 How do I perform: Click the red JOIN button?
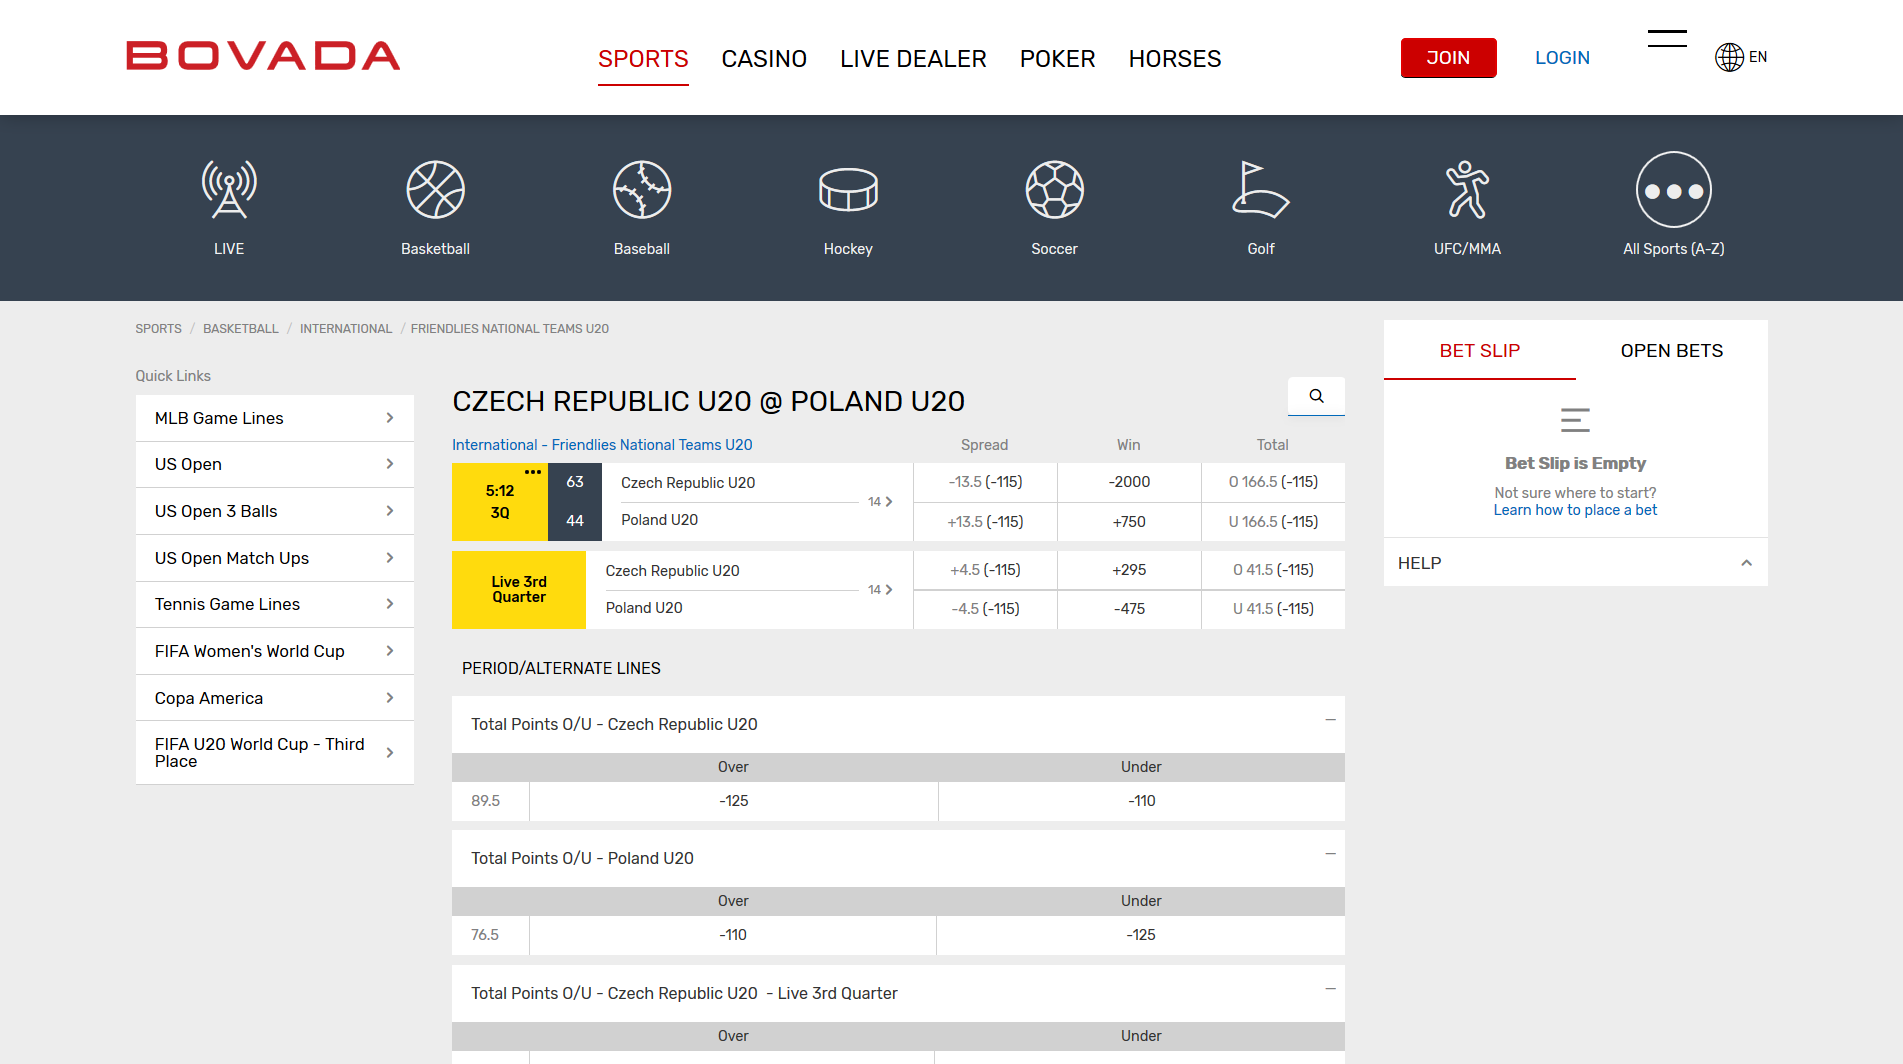tap(1448, 58)
